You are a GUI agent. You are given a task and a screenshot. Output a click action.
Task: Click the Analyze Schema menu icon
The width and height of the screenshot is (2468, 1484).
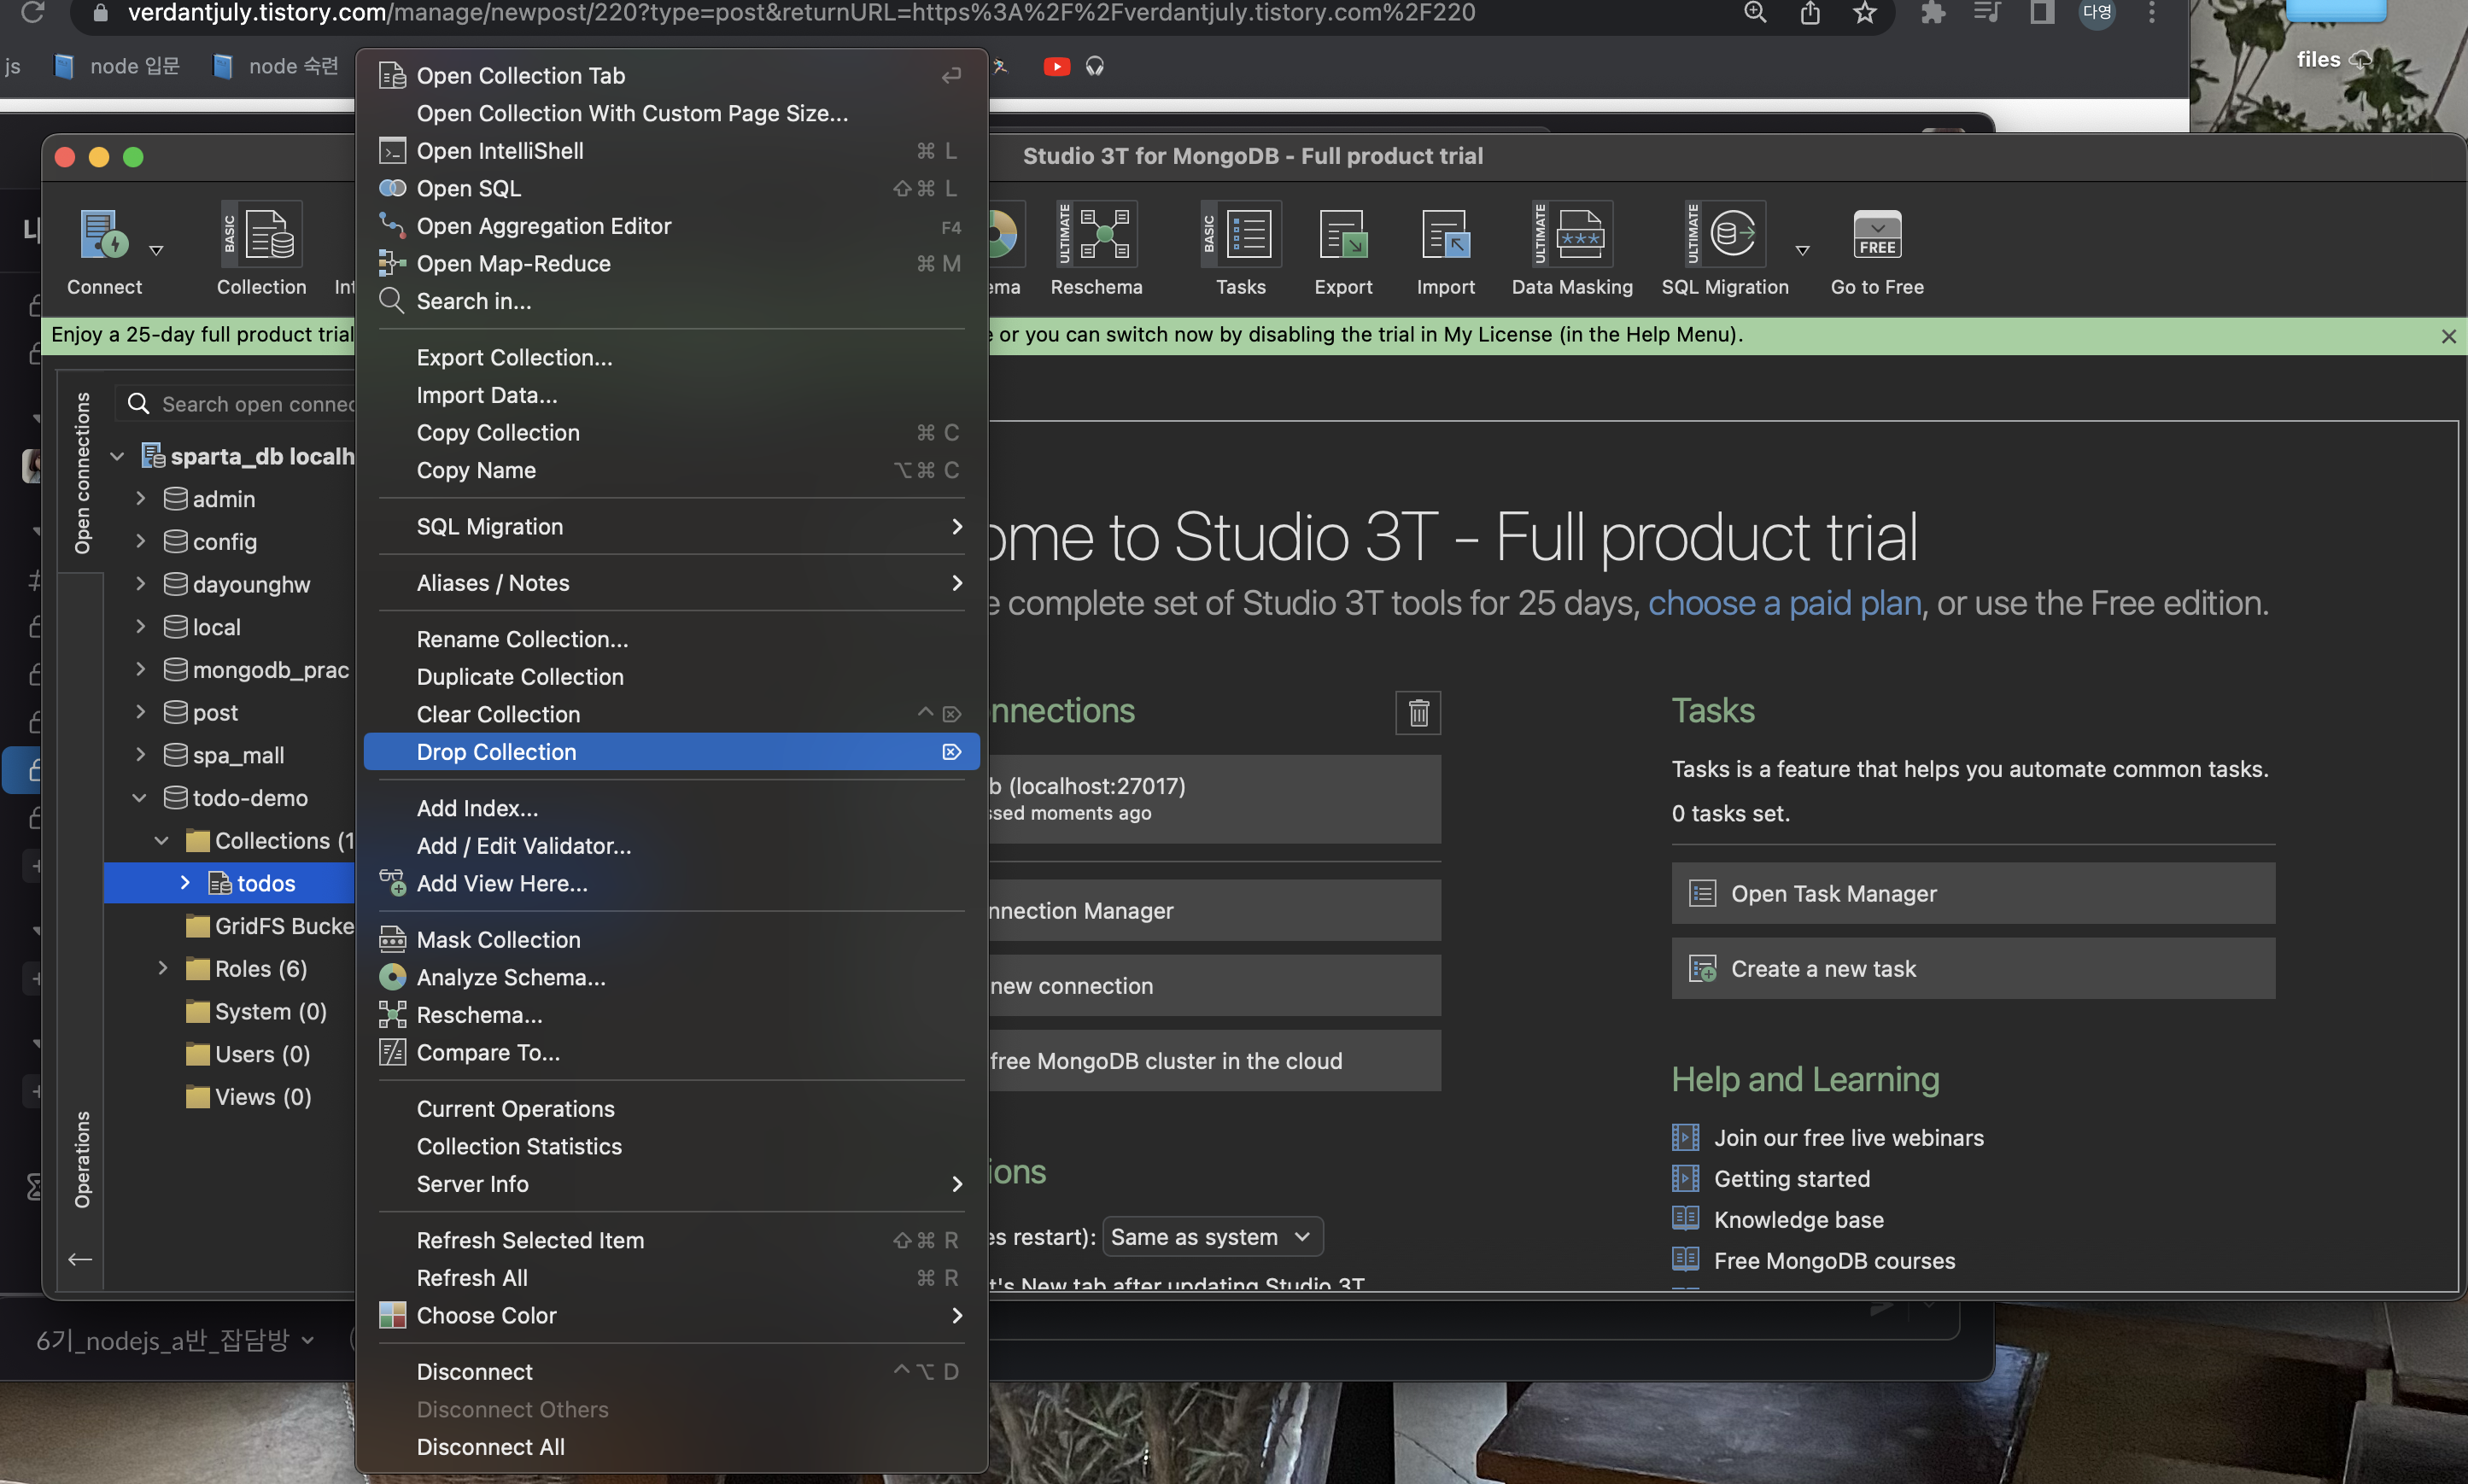(x=392, y=977)
